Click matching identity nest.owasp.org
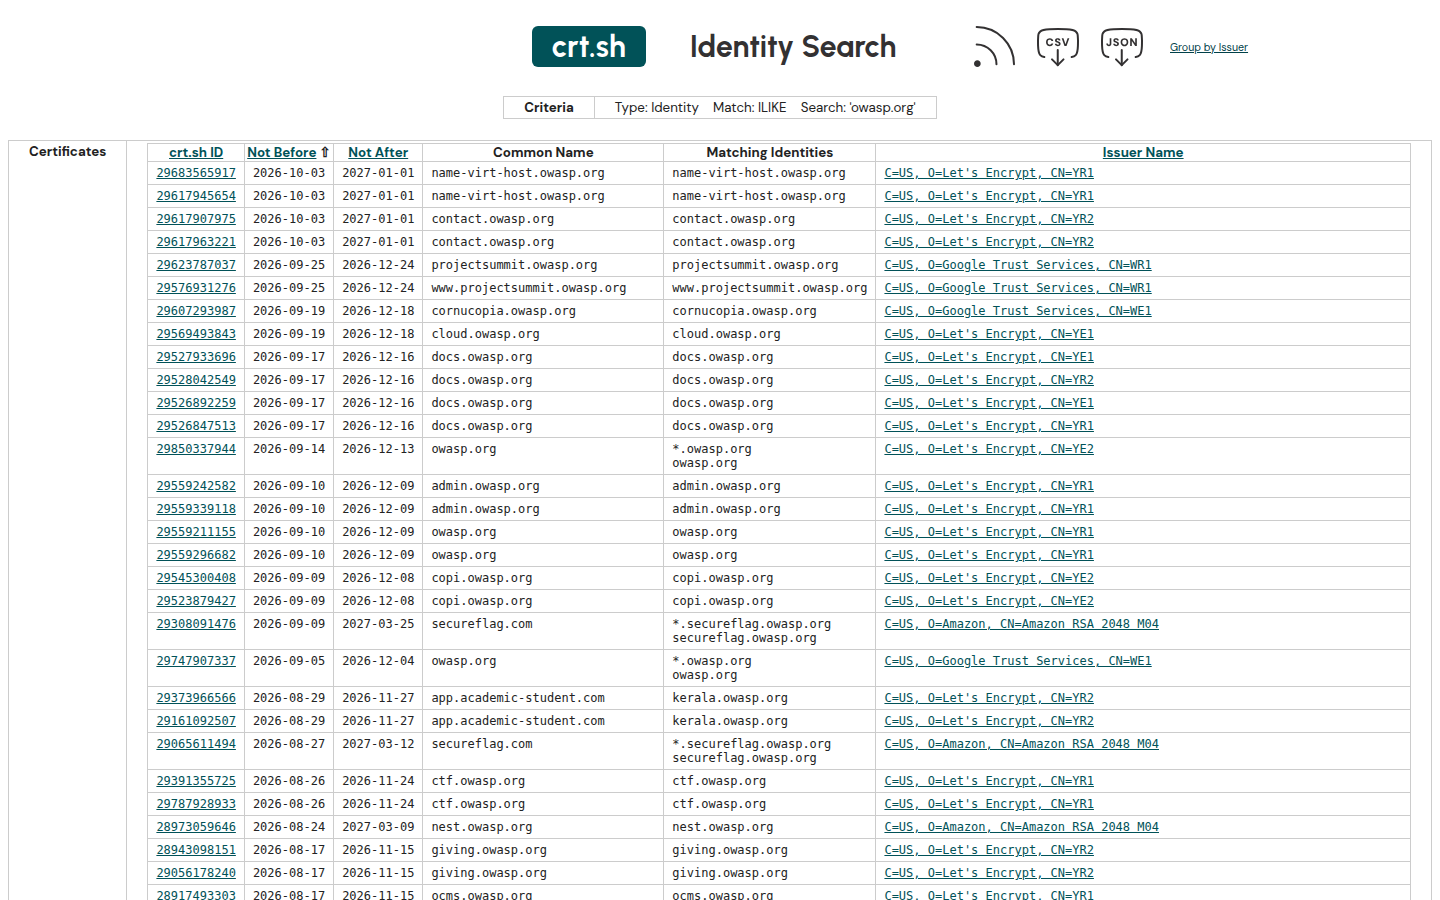 [723, 827]
